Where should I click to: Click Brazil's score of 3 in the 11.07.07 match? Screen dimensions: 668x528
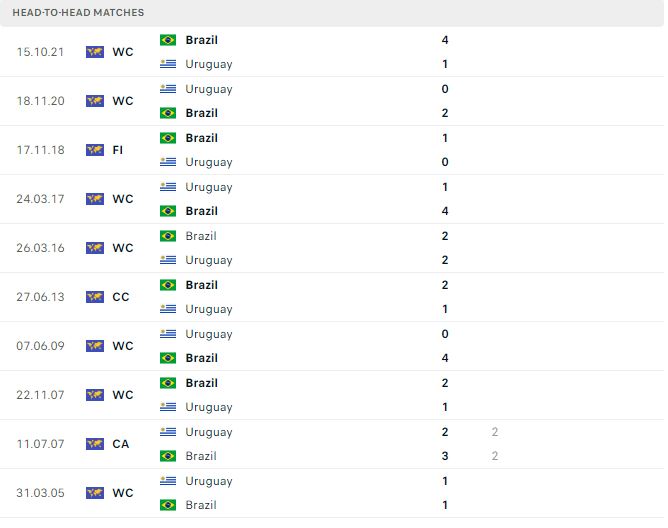pos(445,456)
